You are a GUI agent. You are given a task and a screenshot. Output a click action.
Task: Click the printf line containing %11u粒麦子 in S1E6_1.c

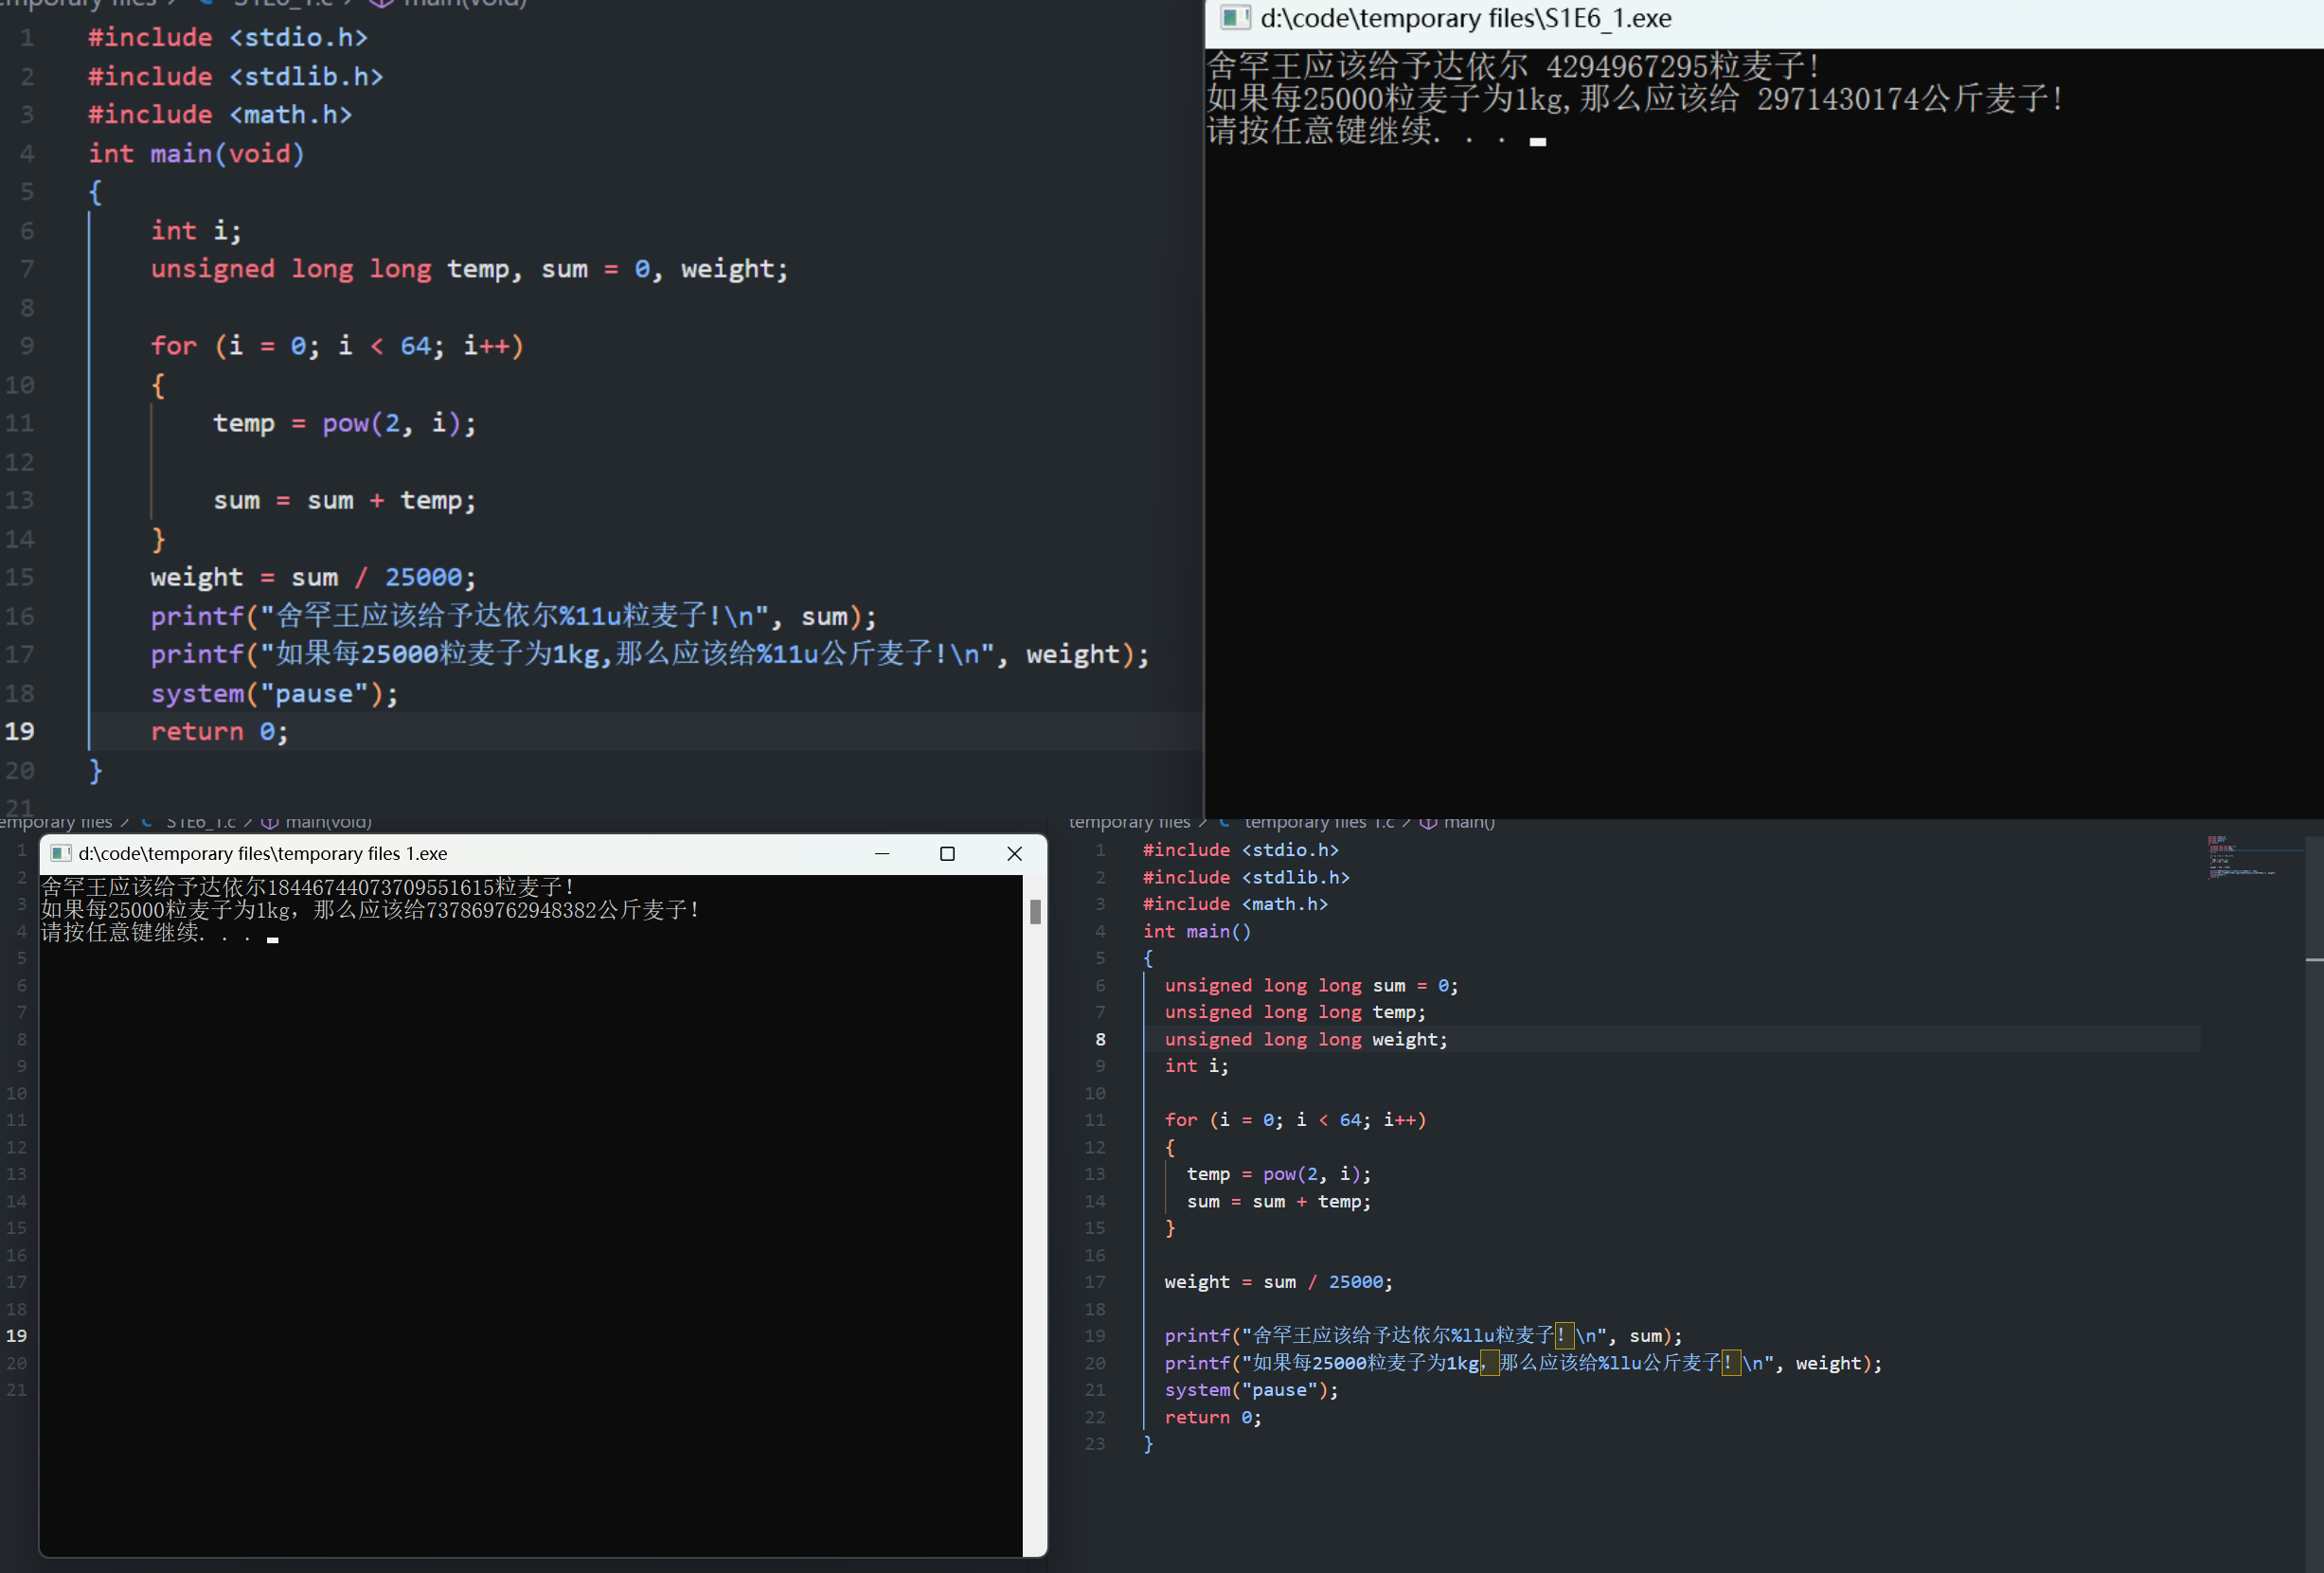pos(513,616)
